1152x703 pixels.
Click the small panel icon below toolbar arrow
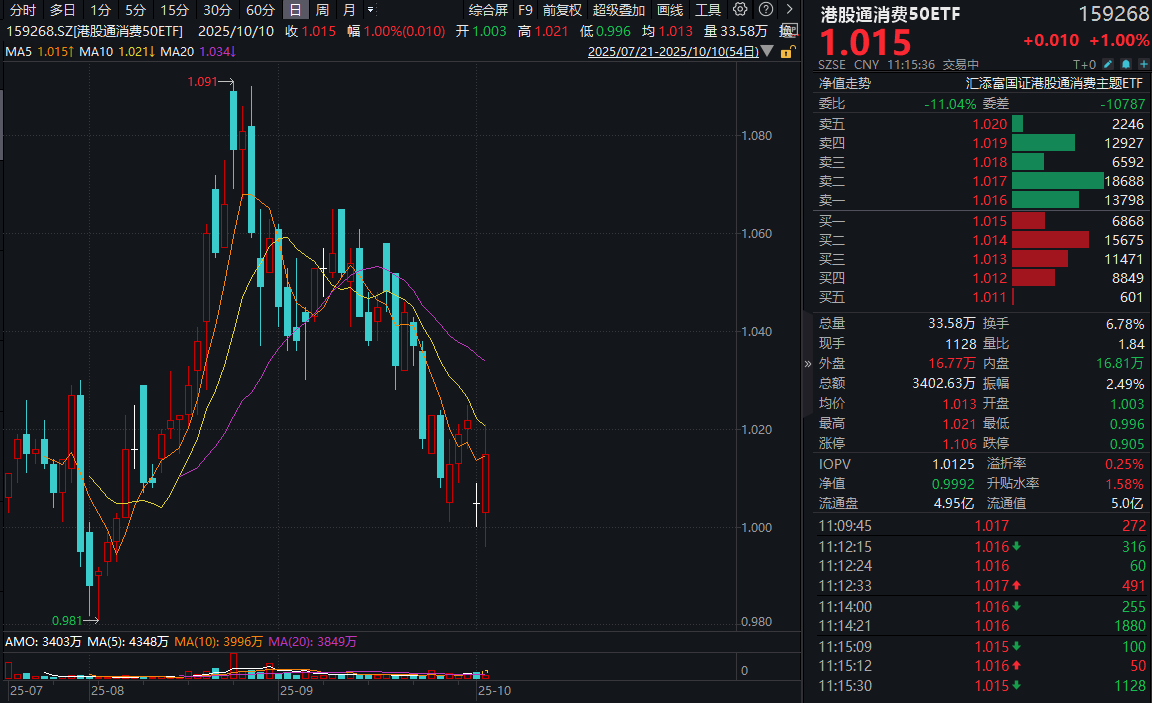click(x=789, y=31)
